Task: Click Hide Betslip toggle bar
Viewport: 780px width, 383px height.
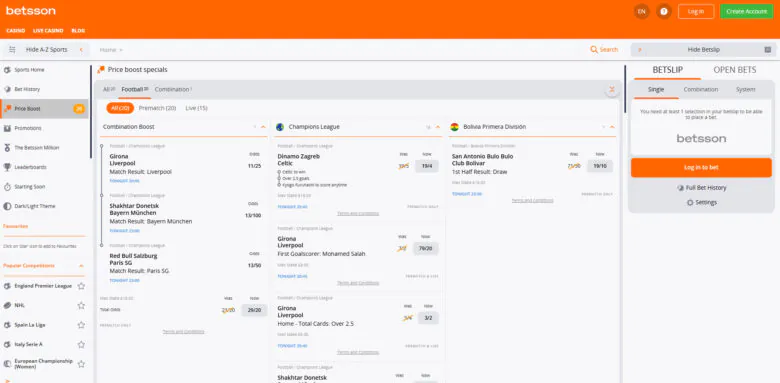Action: [703, 50]
